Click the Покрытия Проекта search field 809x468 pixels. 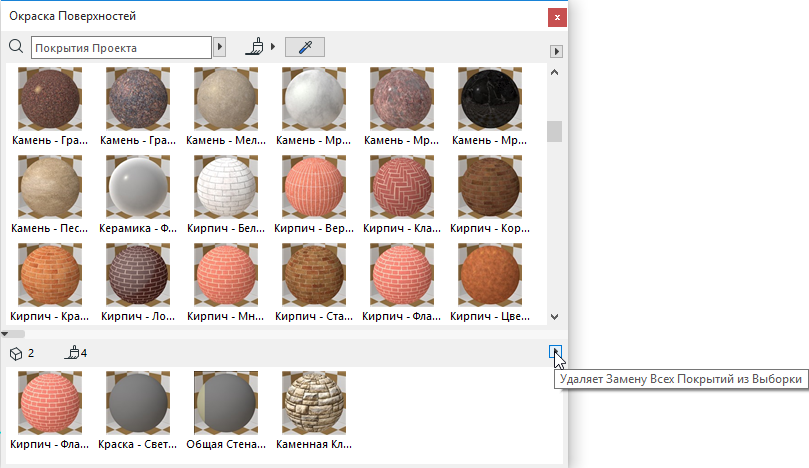point(120,47)
